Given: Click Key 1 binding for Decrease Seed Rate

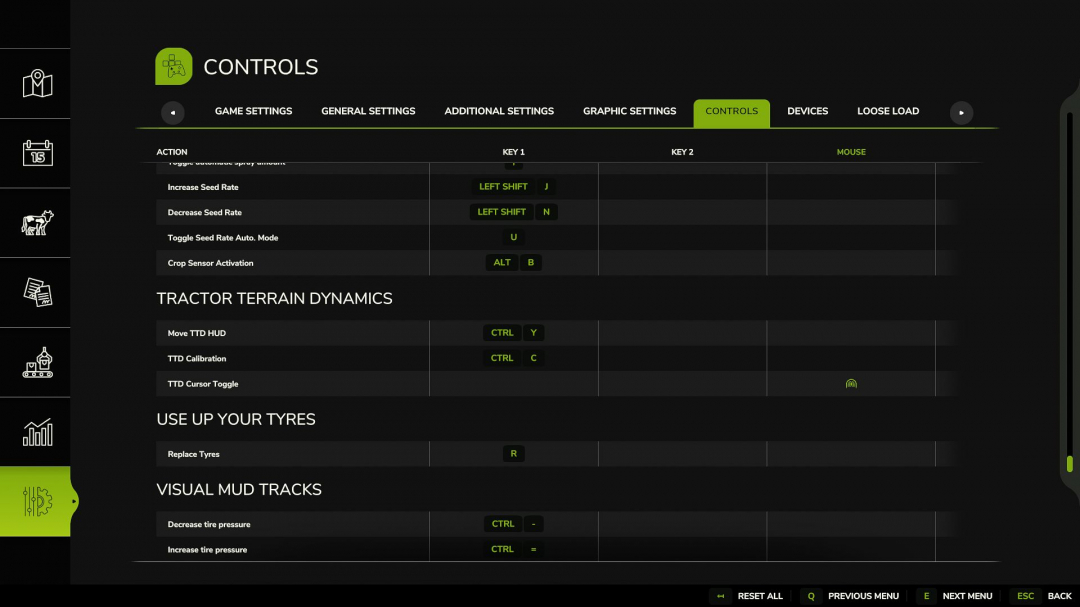Looking at the screenshot, I should 514,212.
